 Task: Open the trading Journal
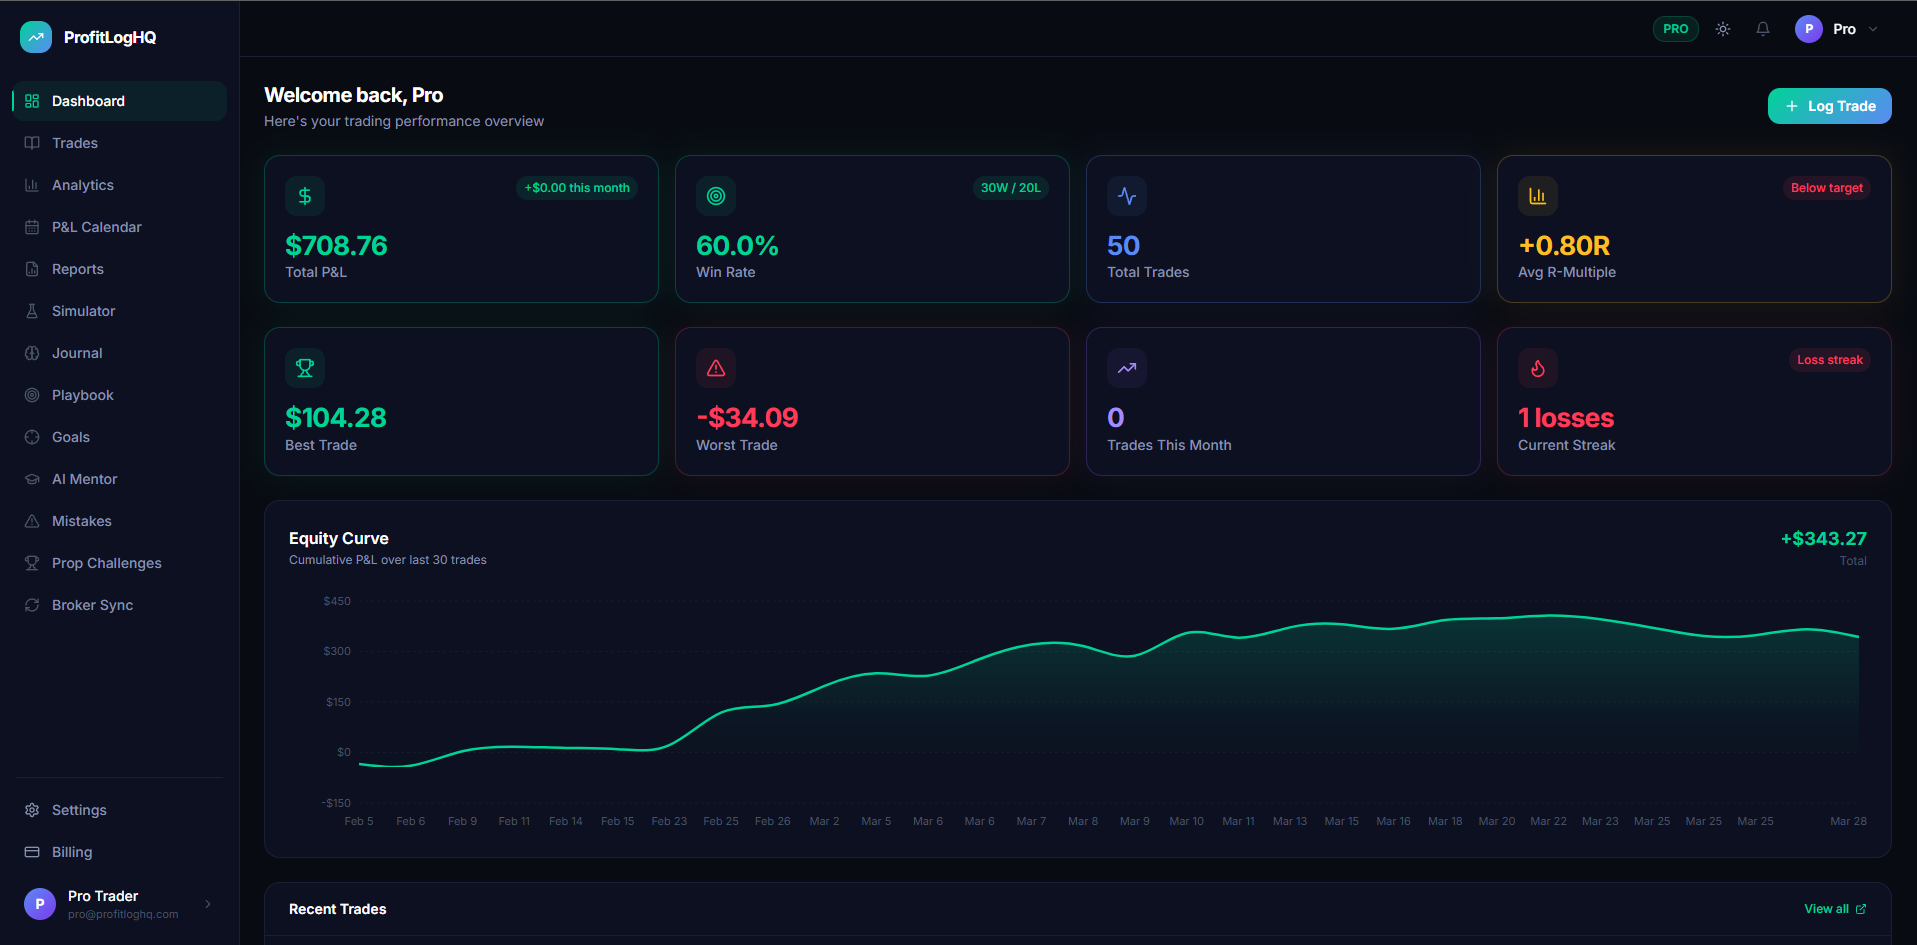pos(77,352)
